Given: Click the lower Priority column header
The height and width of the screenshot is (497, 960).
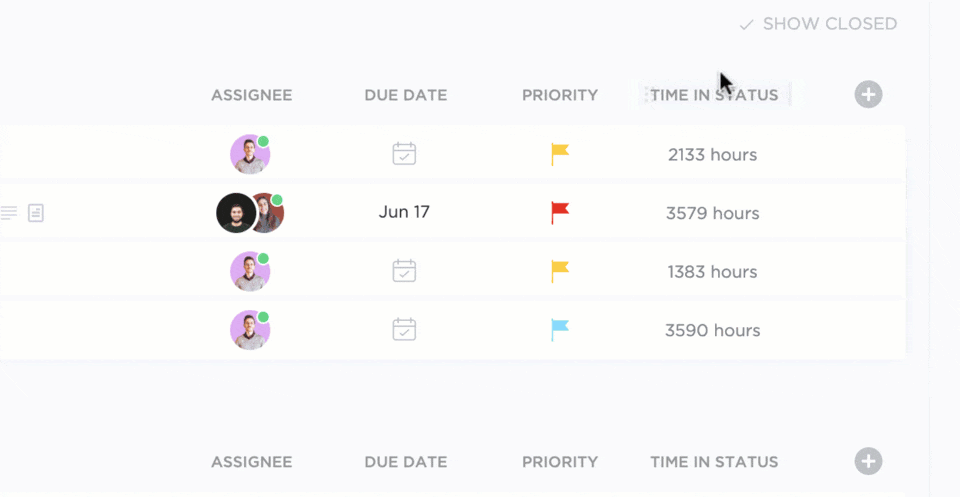Looking at the screenshot, I should (x=560, y=462).
